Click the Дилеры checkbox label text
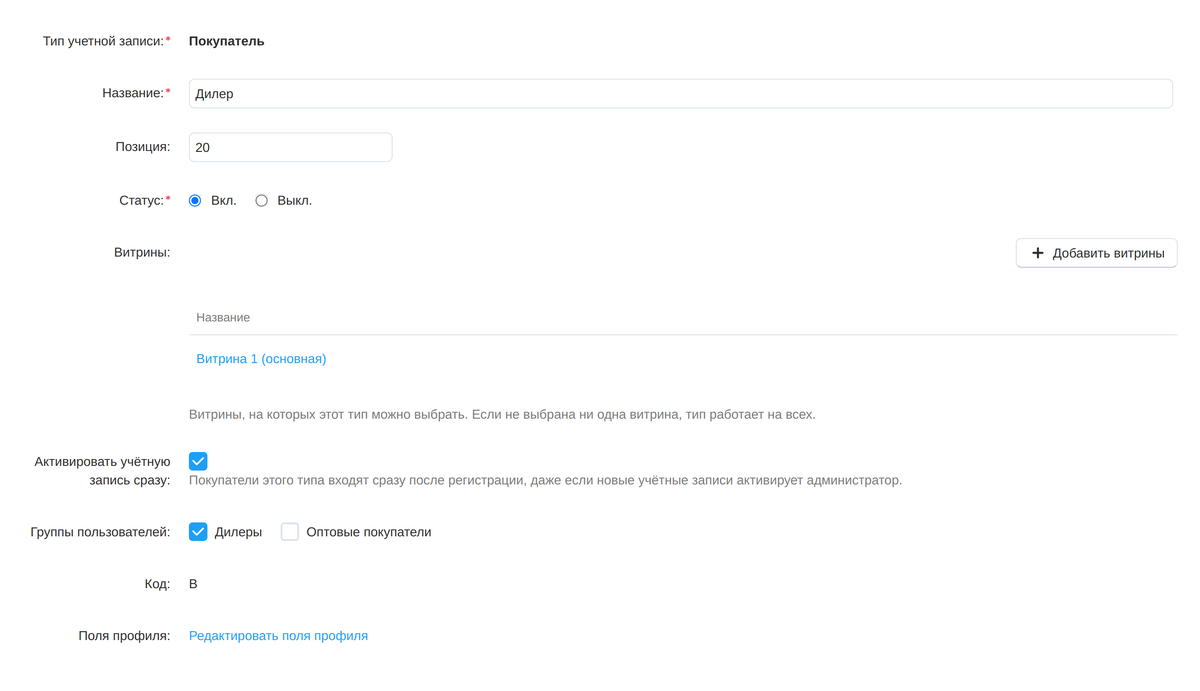Image resolution: width=1200 pixels, height=691 pixels. [x=238, y=532]
